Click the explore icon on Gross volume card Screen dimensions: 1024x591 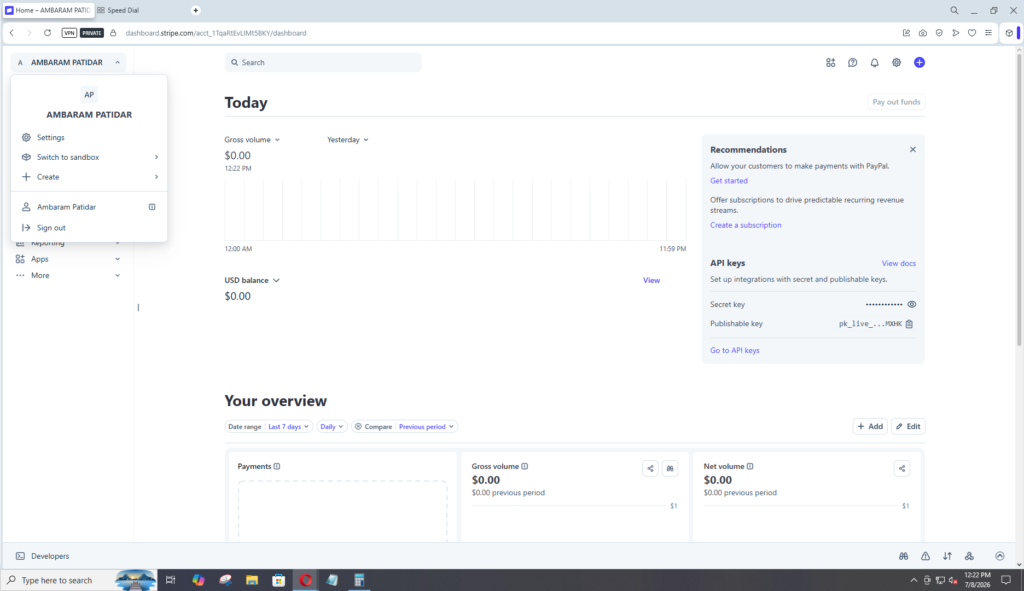(x=670, y=468)
